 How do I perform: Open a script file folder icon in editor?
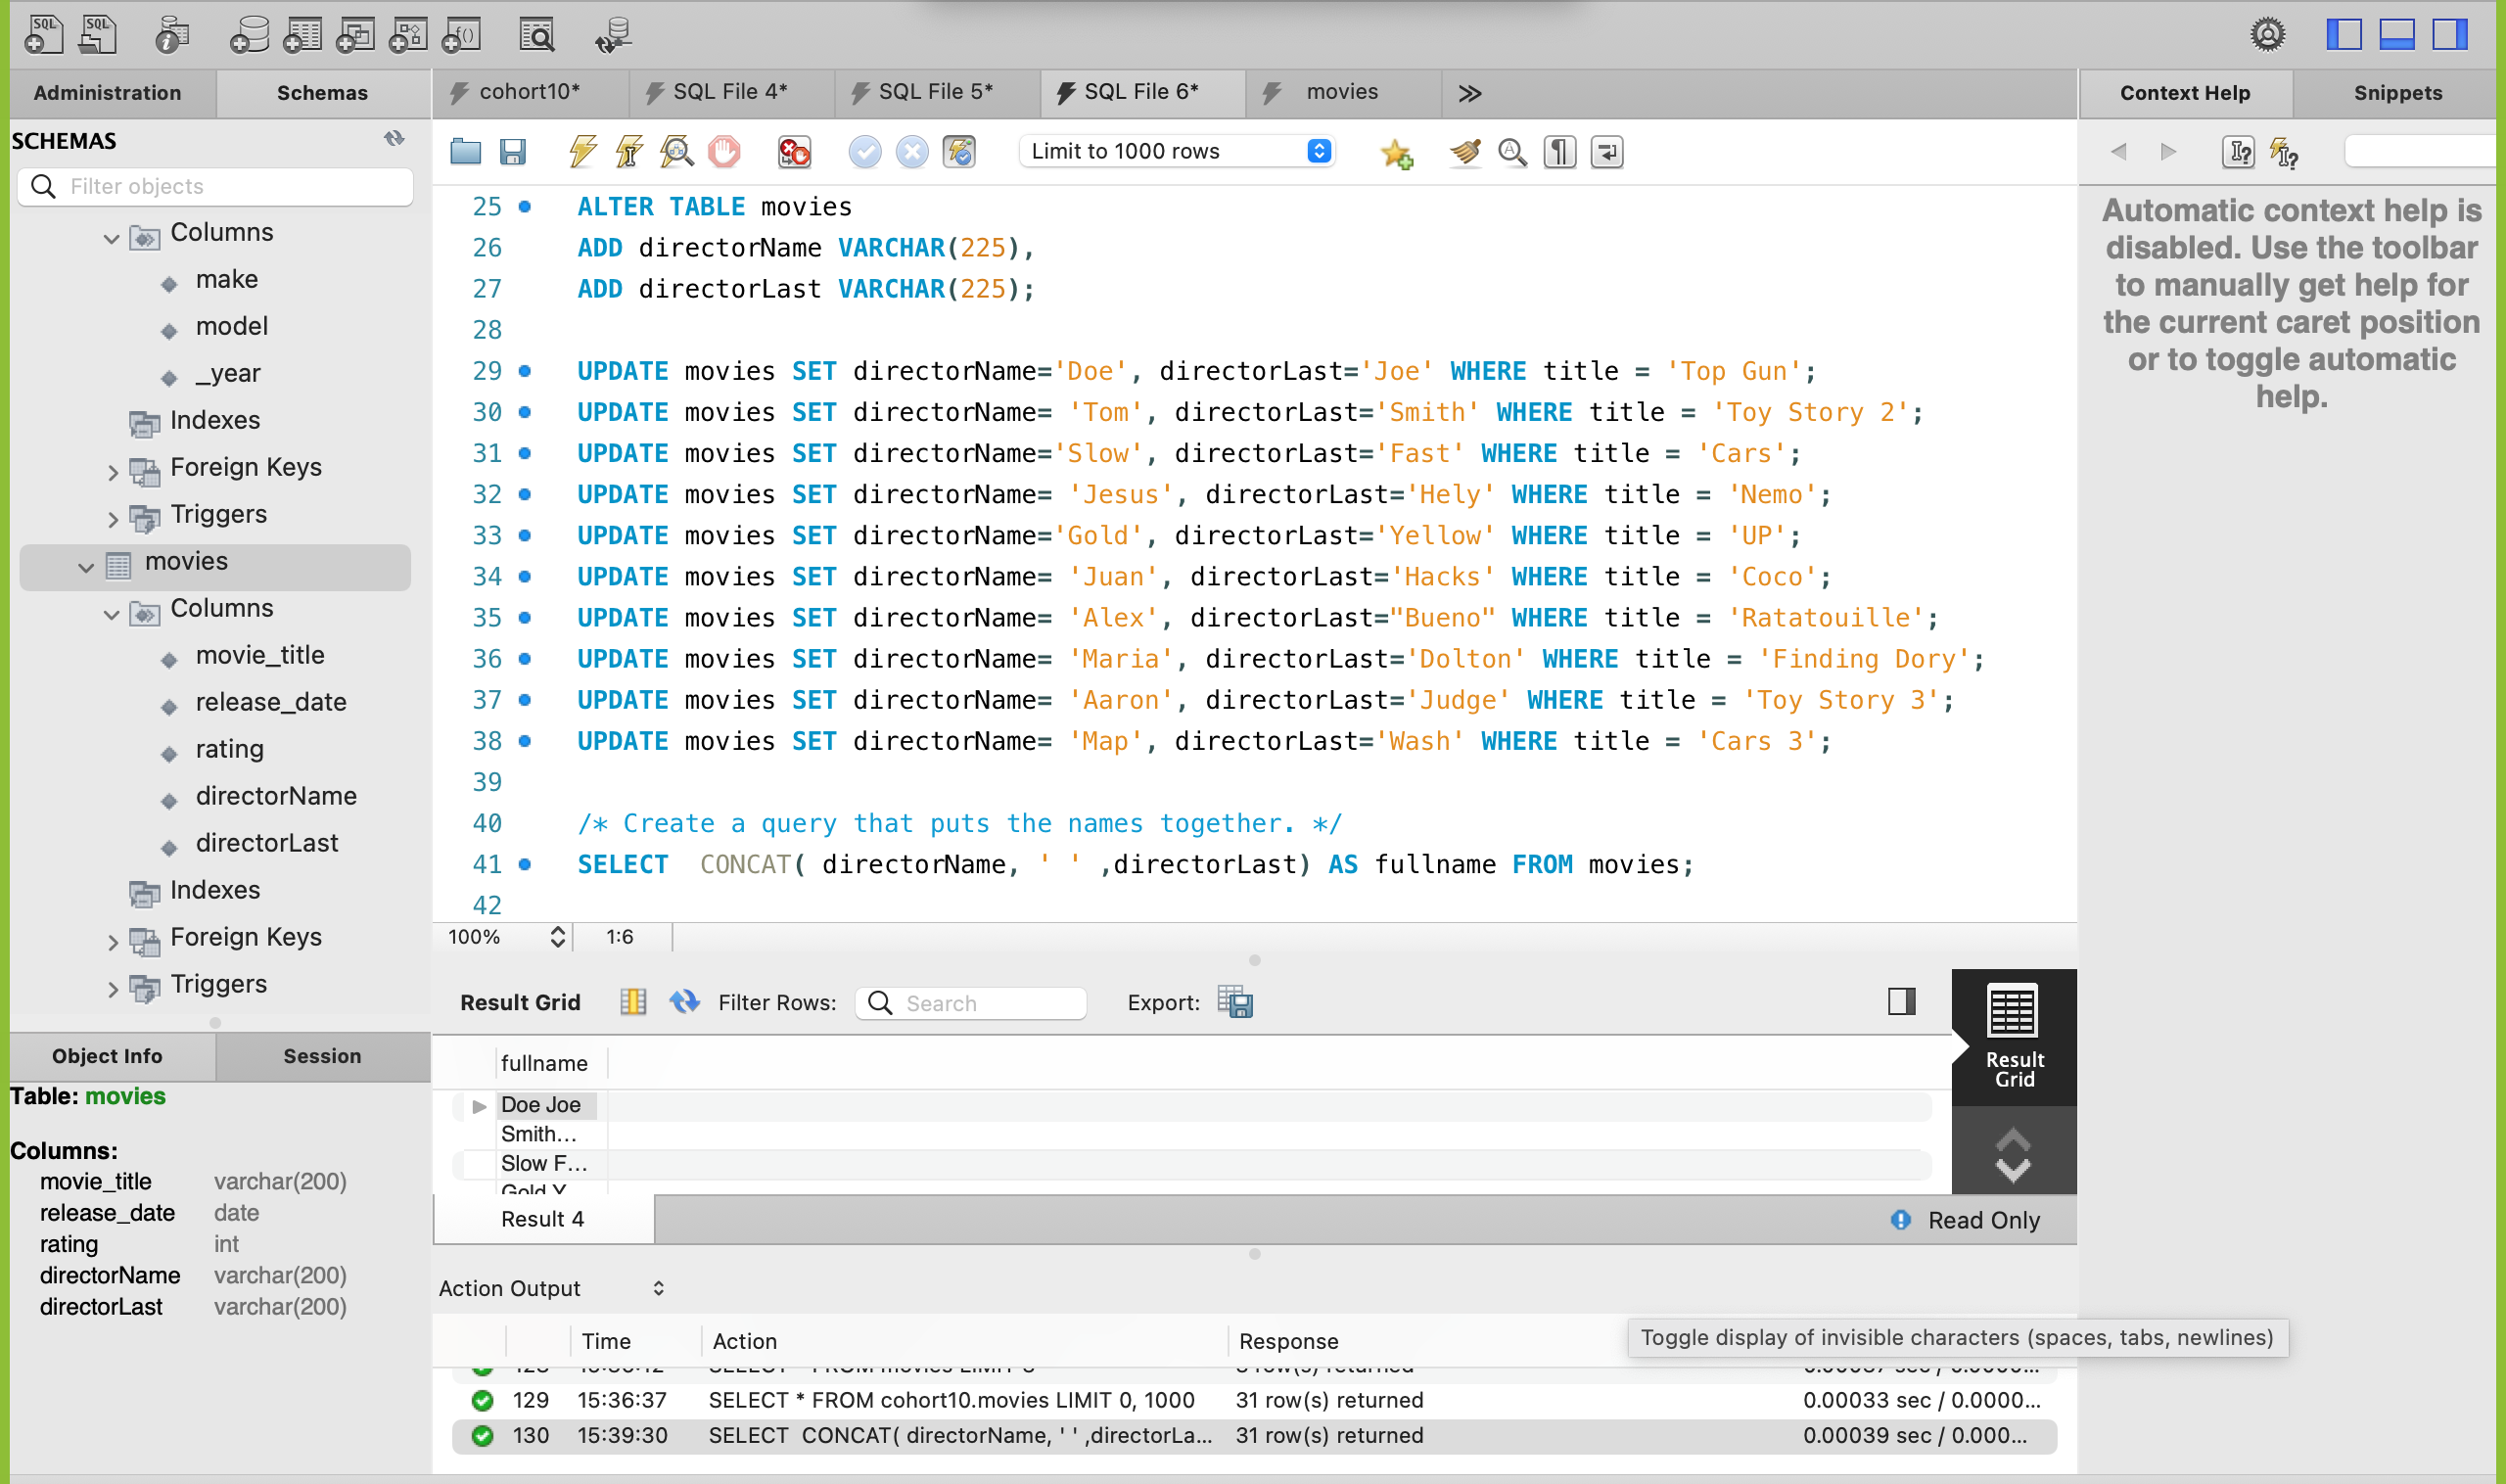coord(465,152)
